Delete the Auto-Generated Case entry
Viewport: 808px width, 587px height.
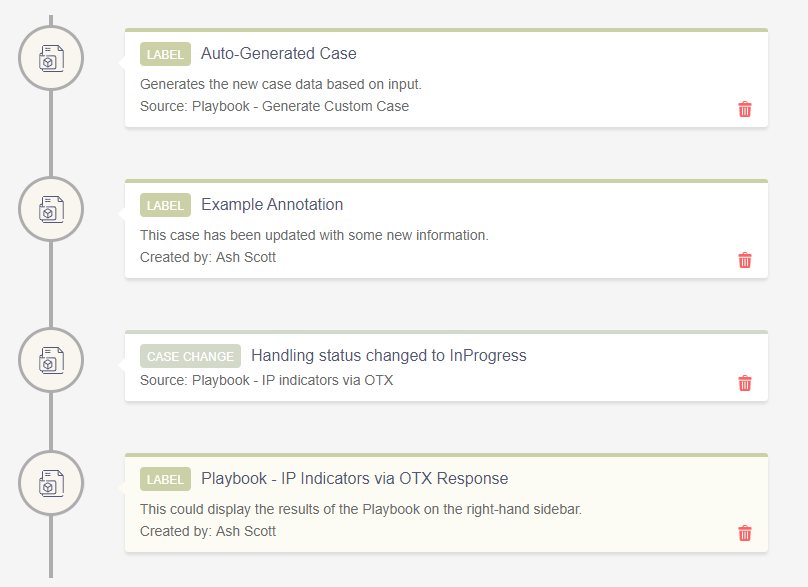[745, 109]
